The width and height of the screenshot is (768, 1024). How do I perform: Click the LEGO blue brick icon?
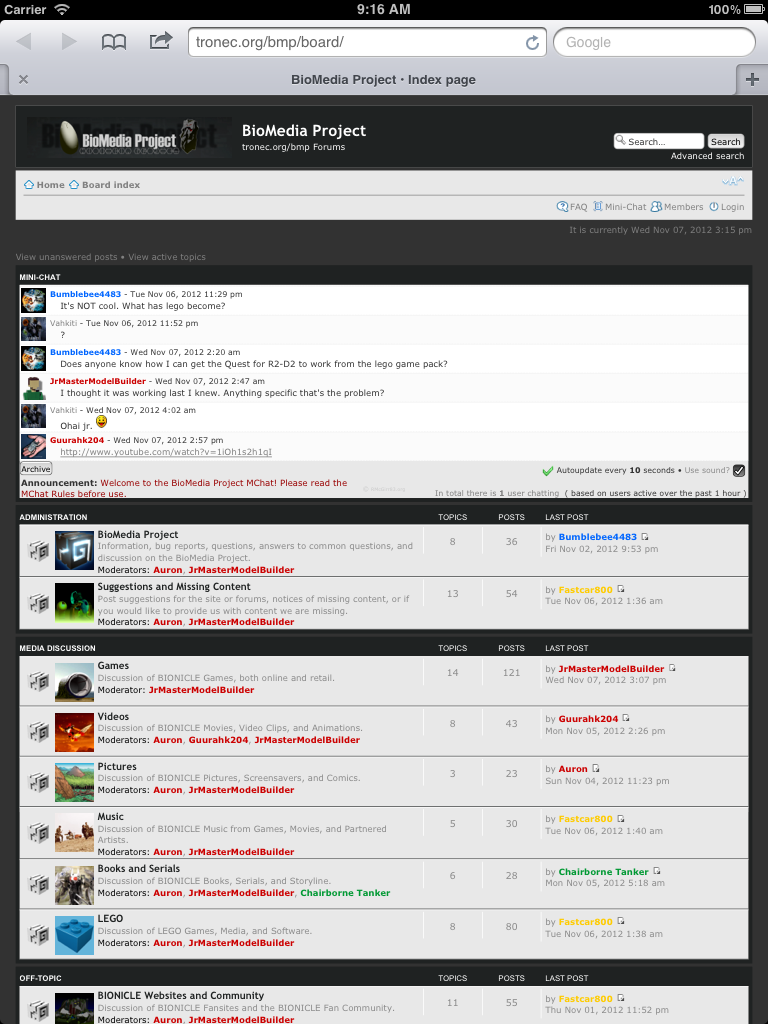coord(74,935)
